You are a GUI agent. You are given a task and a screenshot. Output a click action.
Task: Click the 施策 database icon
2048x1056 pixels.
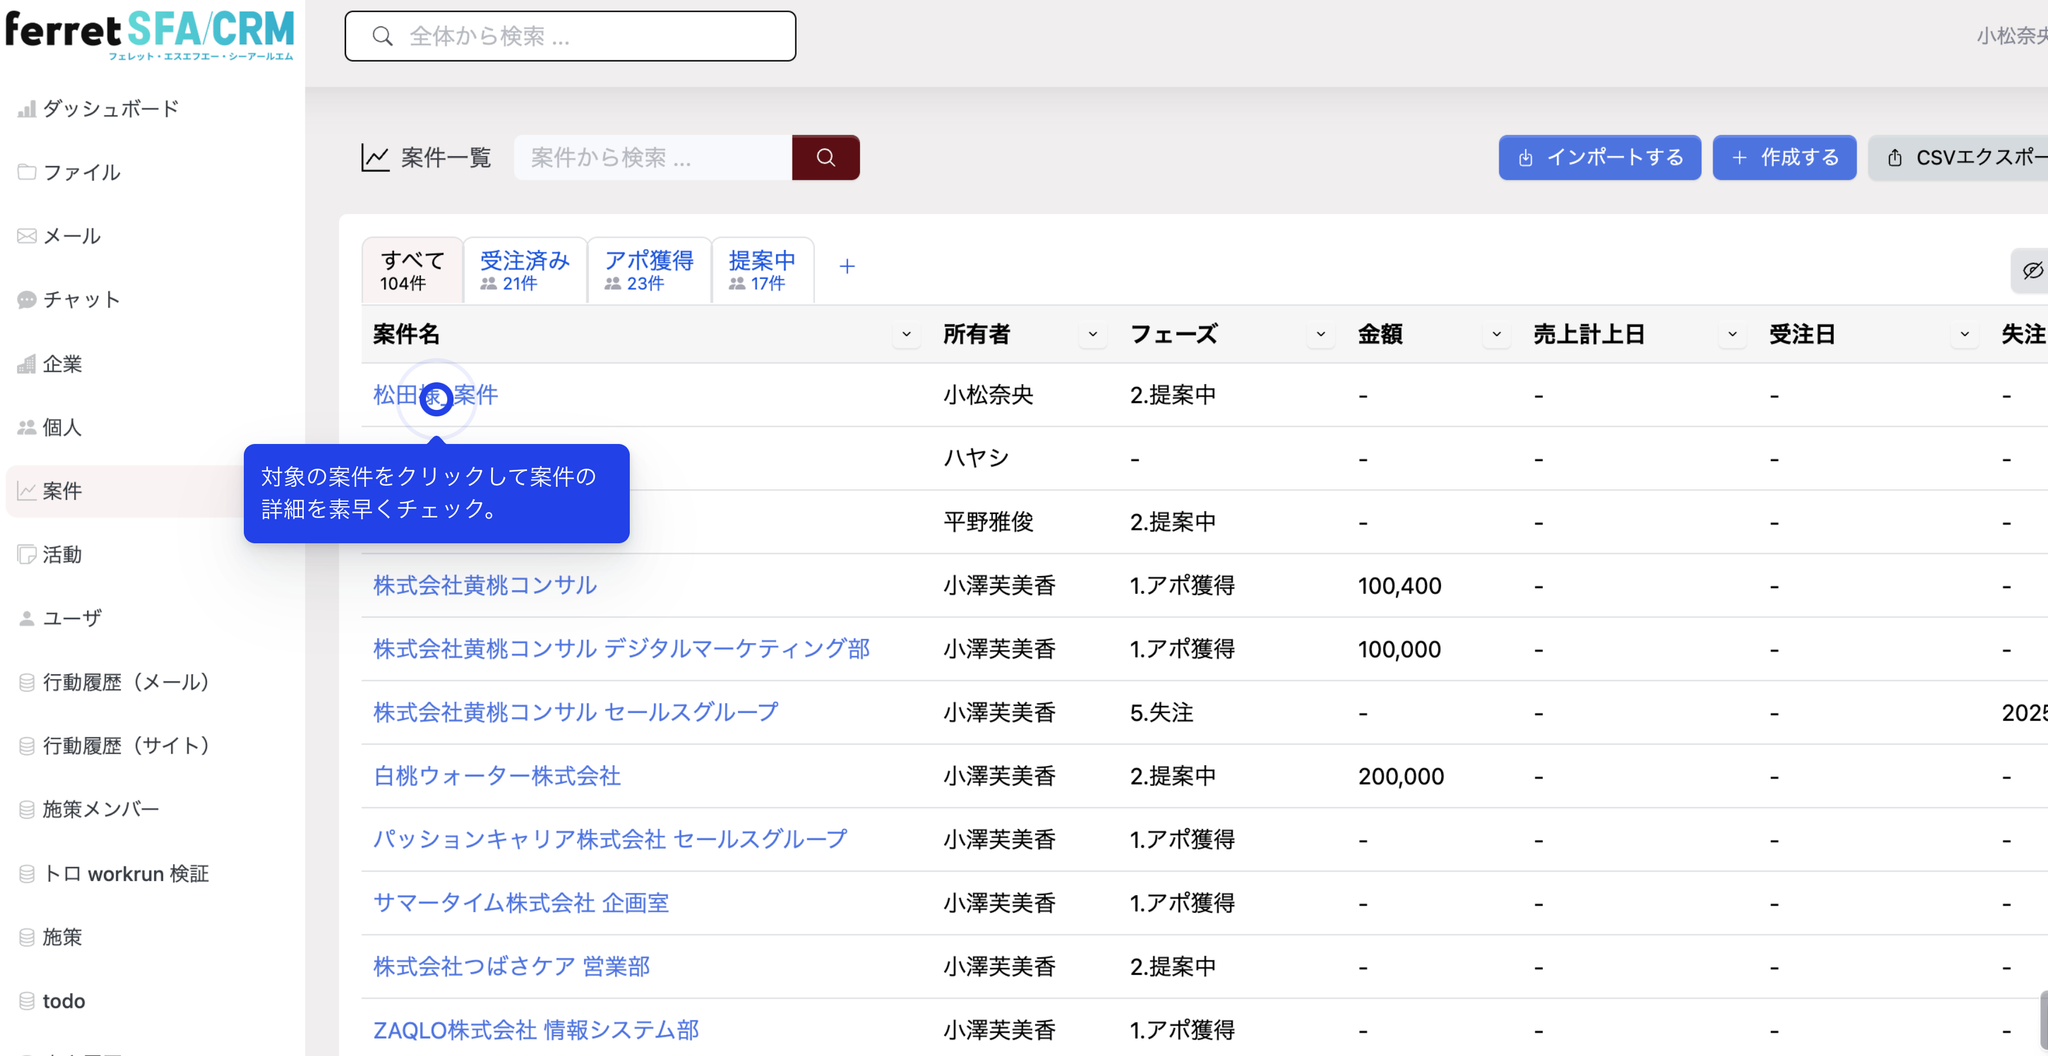[27, 937]
